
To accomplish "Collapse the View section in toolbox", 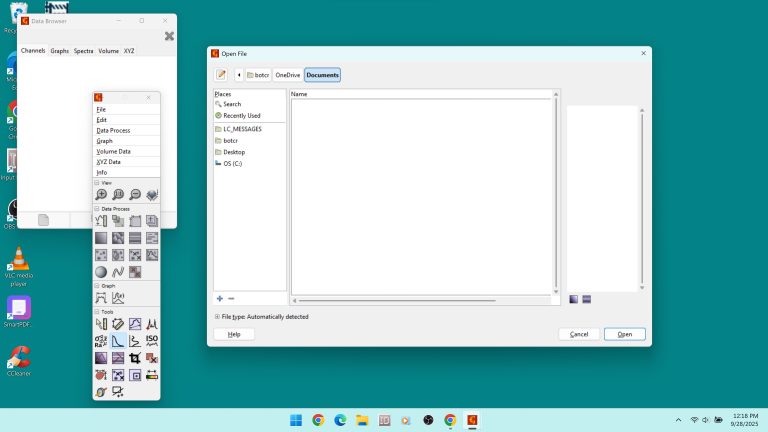I will 97,183.
